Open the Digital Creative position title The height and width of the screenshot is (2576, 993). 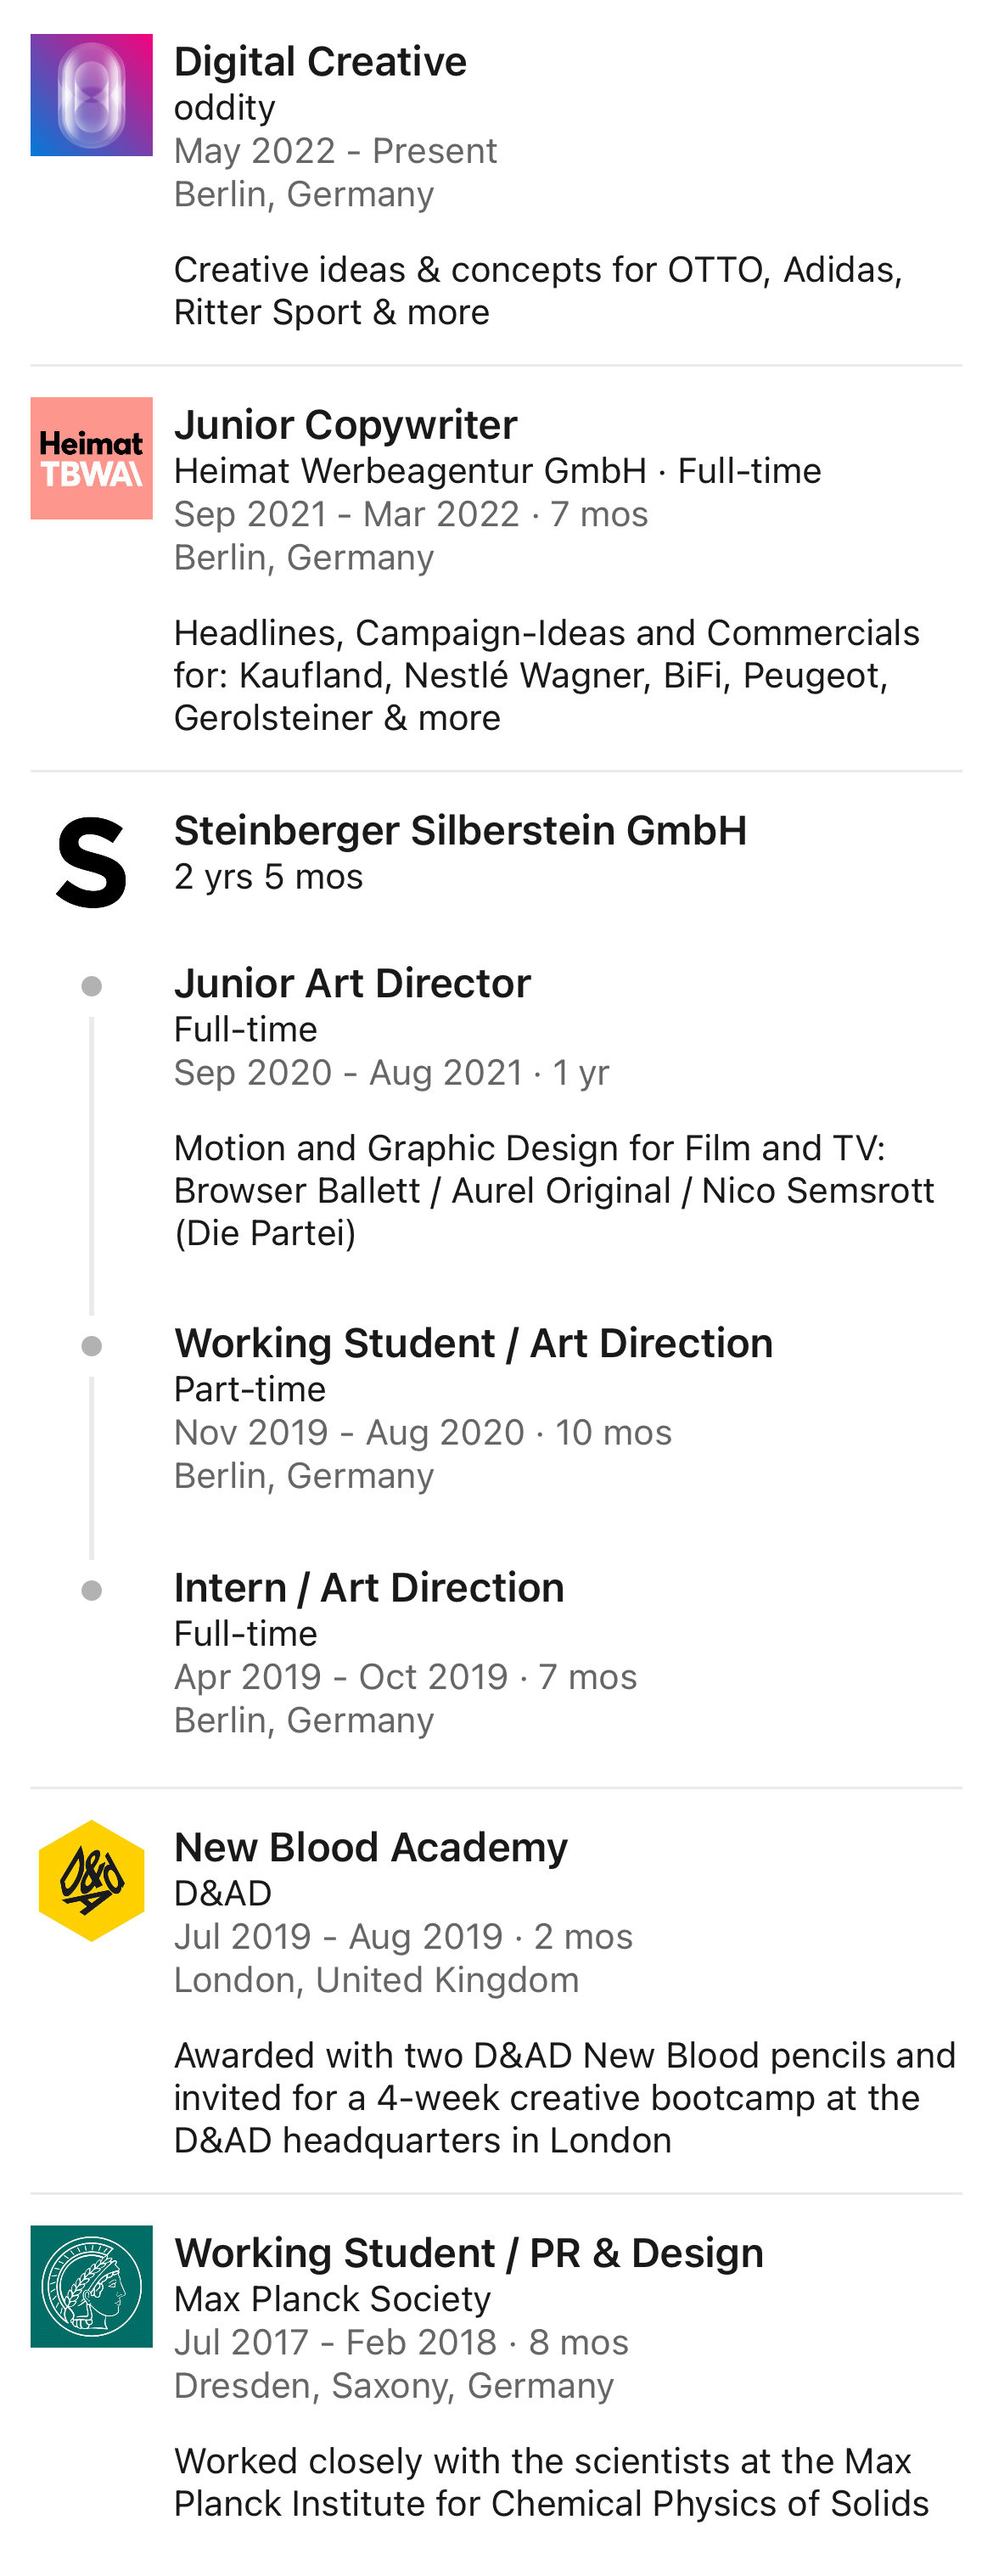point(320,62)
